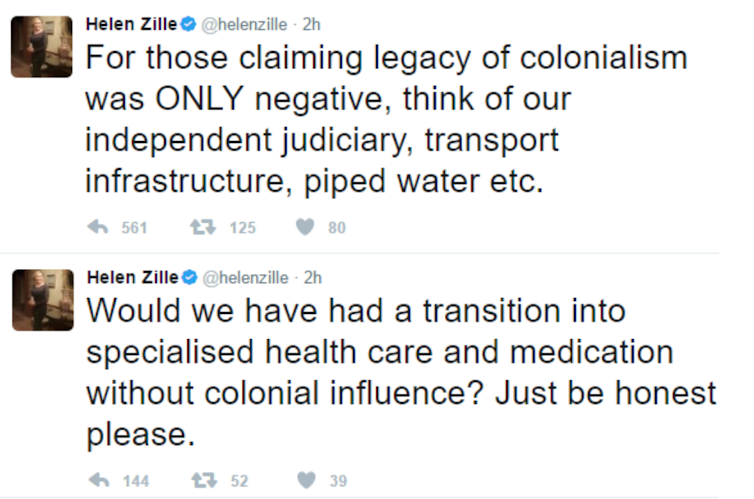Click @helenzille handle on second tweet
Image resolution: width=754 pixels, height=499 pixels.
[244, 277]
